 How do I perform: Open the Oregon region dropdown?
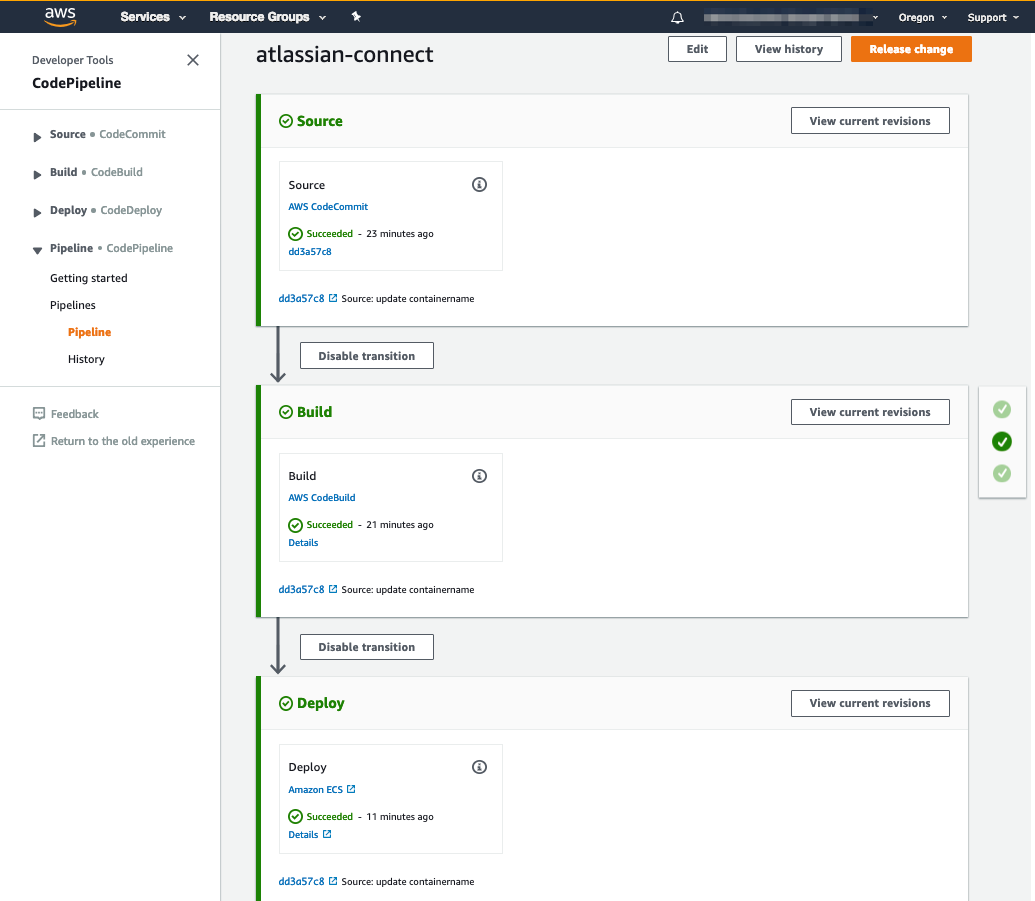point(923,17)
